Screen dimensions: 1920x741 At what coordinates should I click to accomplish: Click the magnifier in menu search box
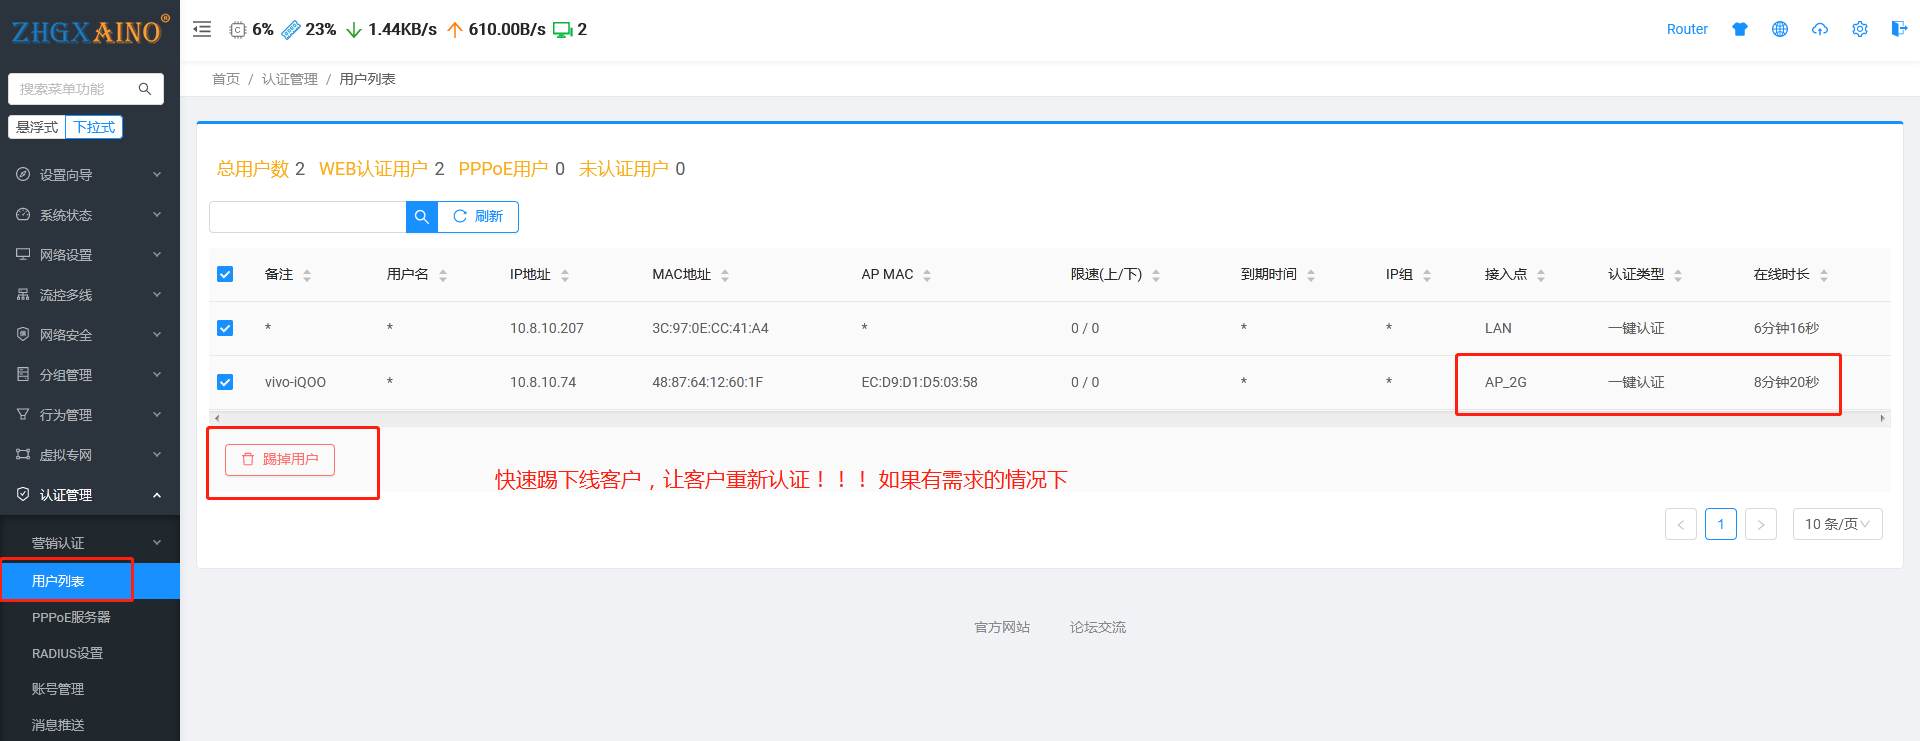[145, 89]
